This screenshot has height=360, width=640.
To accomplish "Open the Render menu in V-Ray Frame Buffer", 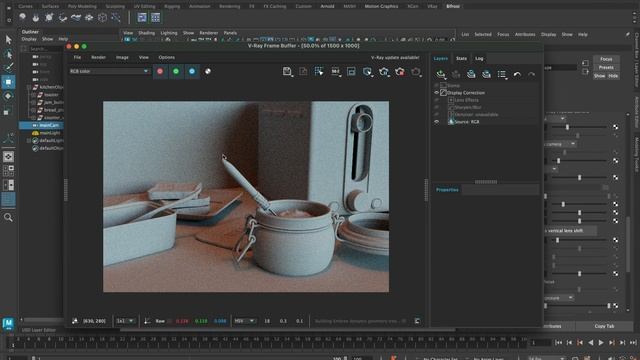I will (x=98, y=58).
